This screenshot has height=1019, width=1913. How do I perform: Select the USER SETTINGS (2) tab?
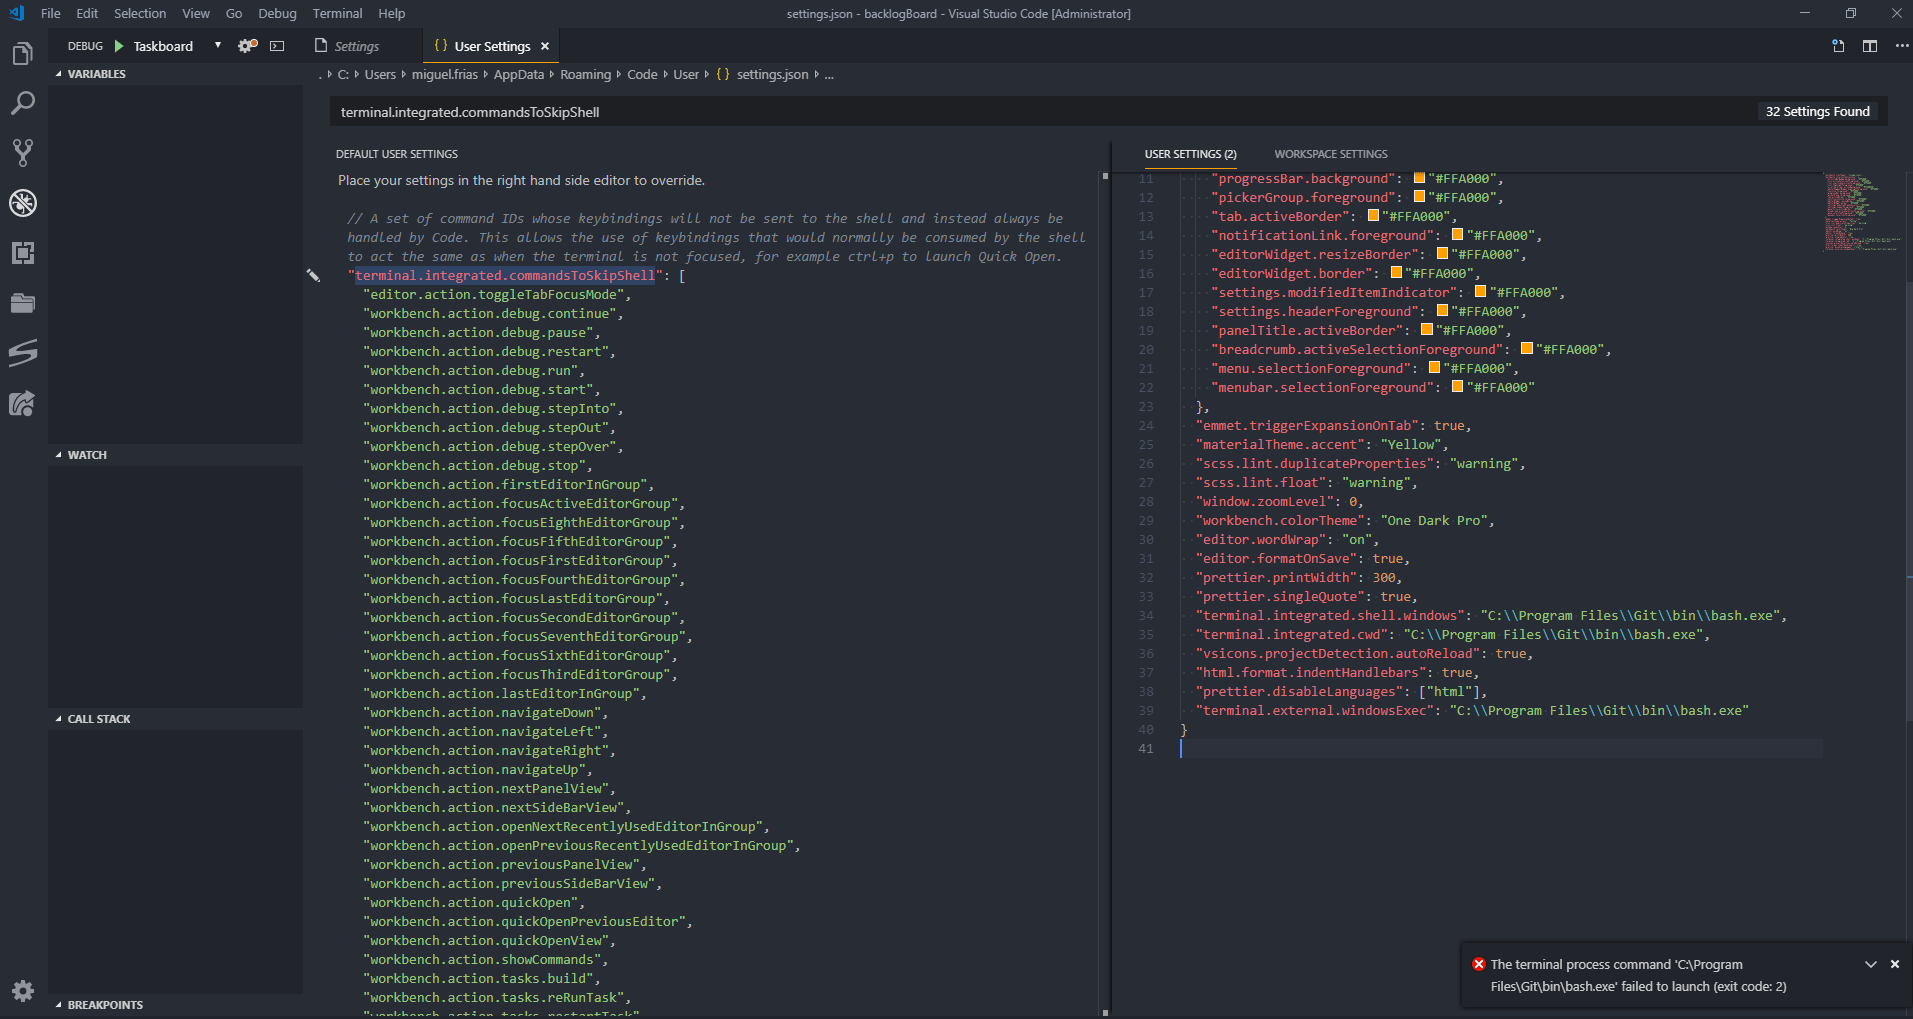(1190, 154)
